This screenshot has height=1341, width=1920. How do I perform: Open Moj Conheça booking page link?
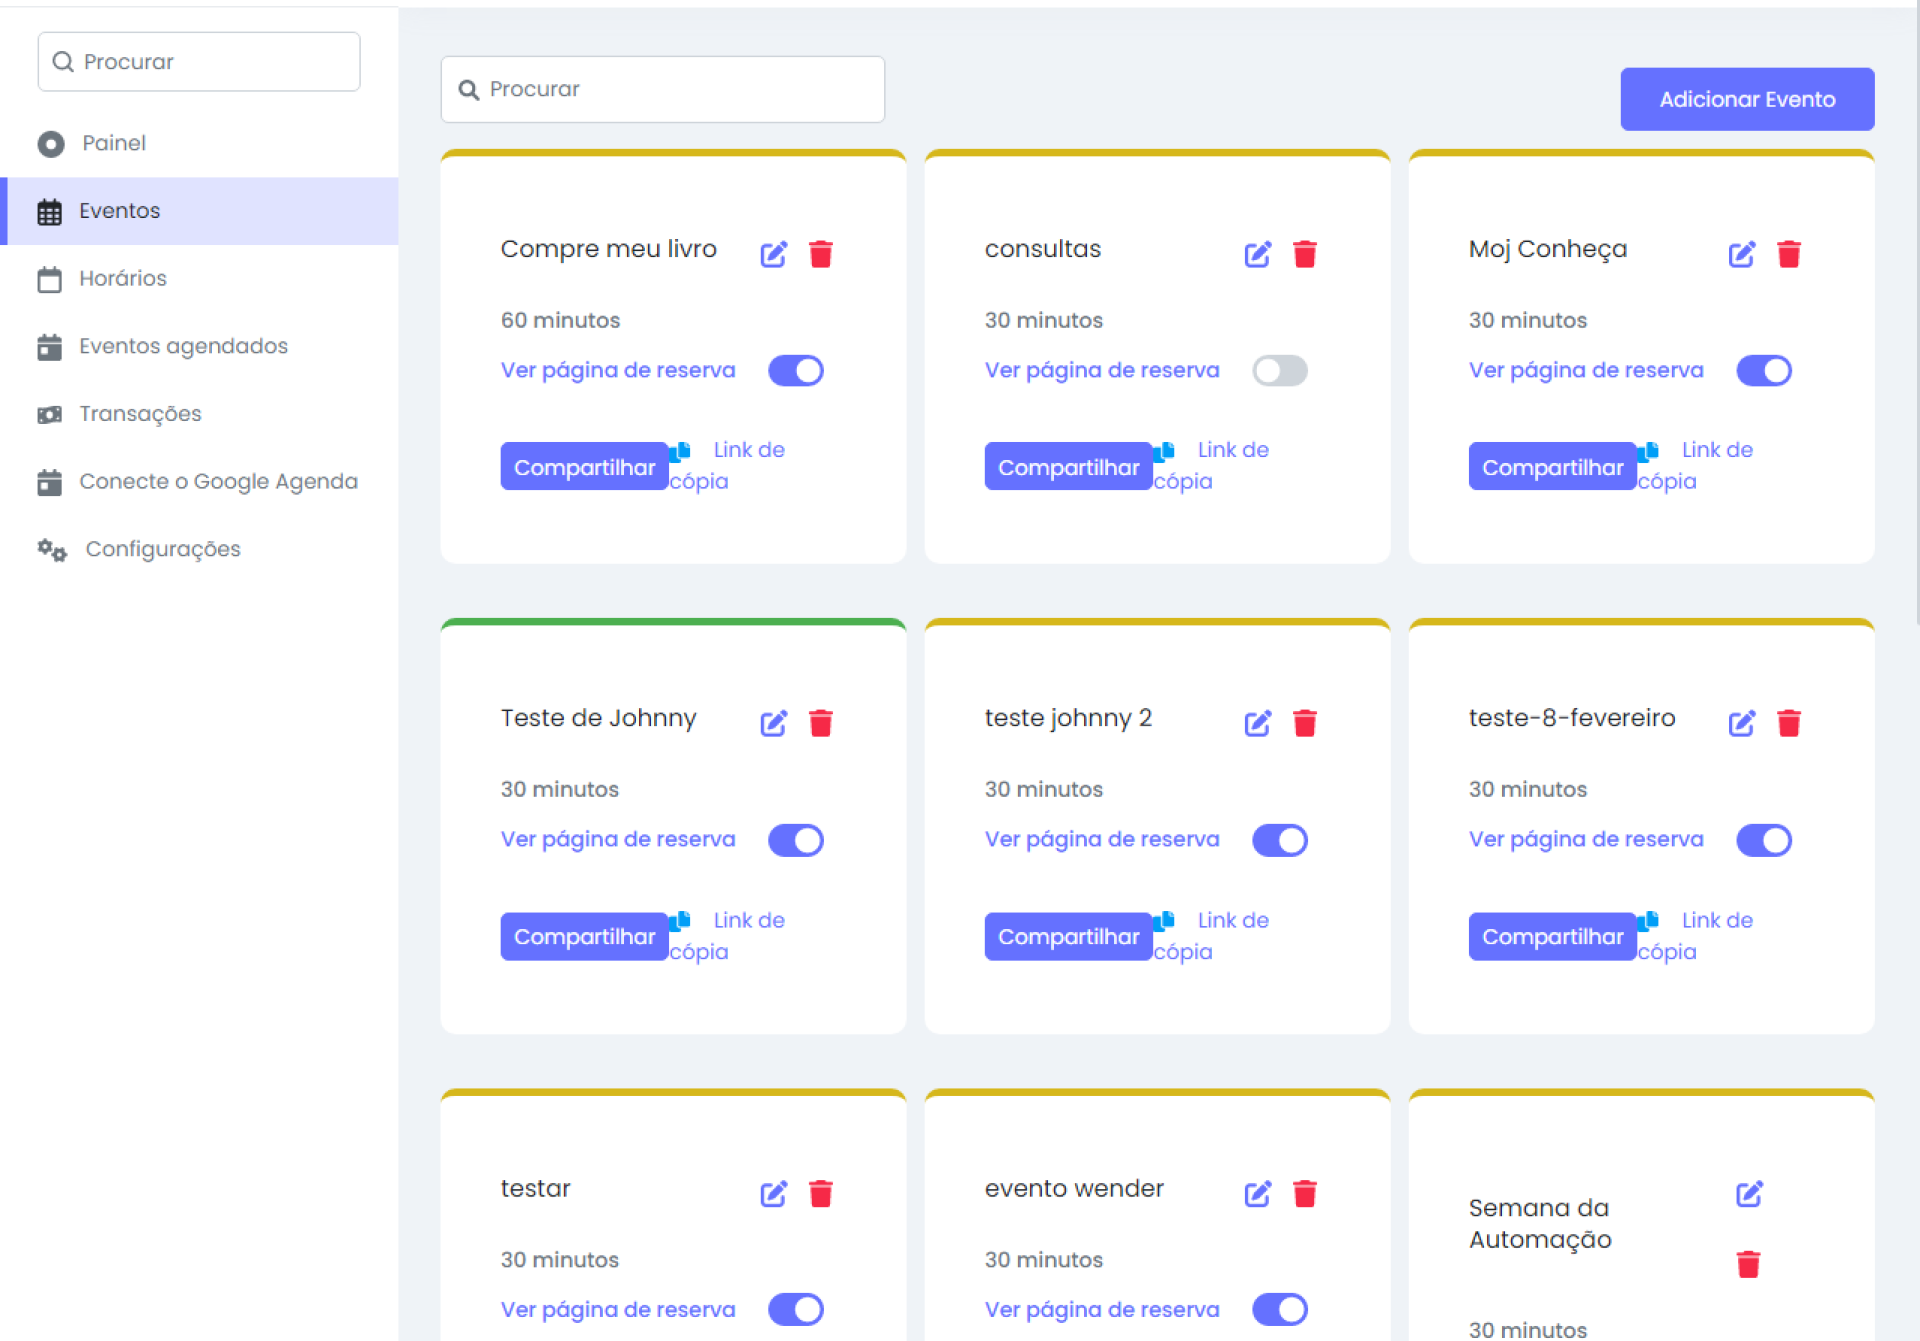click(x=1585, y=370)
